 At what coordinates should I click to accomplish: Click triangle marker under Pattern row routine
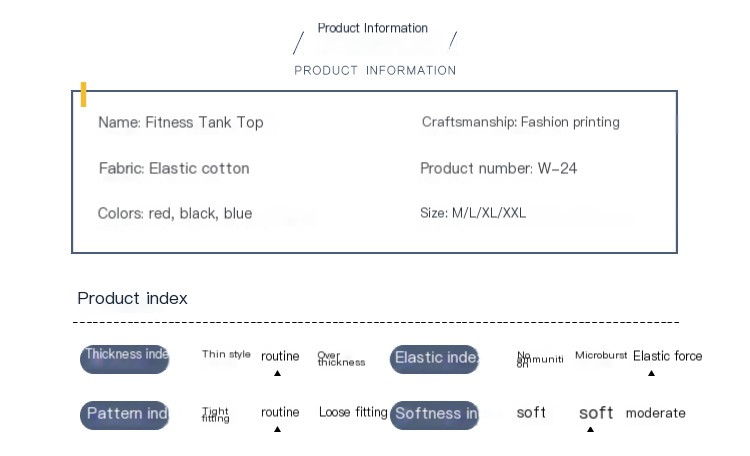(278, 430)
